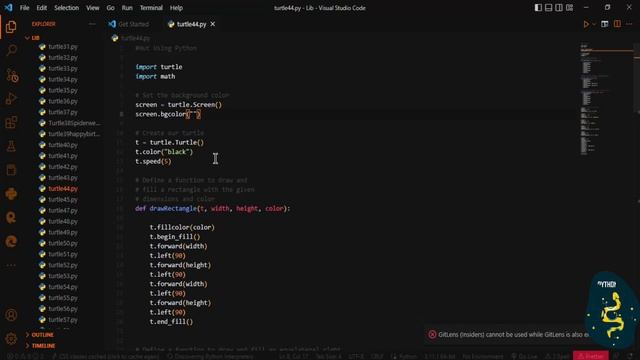Click the GitLens error notification message
640x360 pixels.
coord(513,335)
